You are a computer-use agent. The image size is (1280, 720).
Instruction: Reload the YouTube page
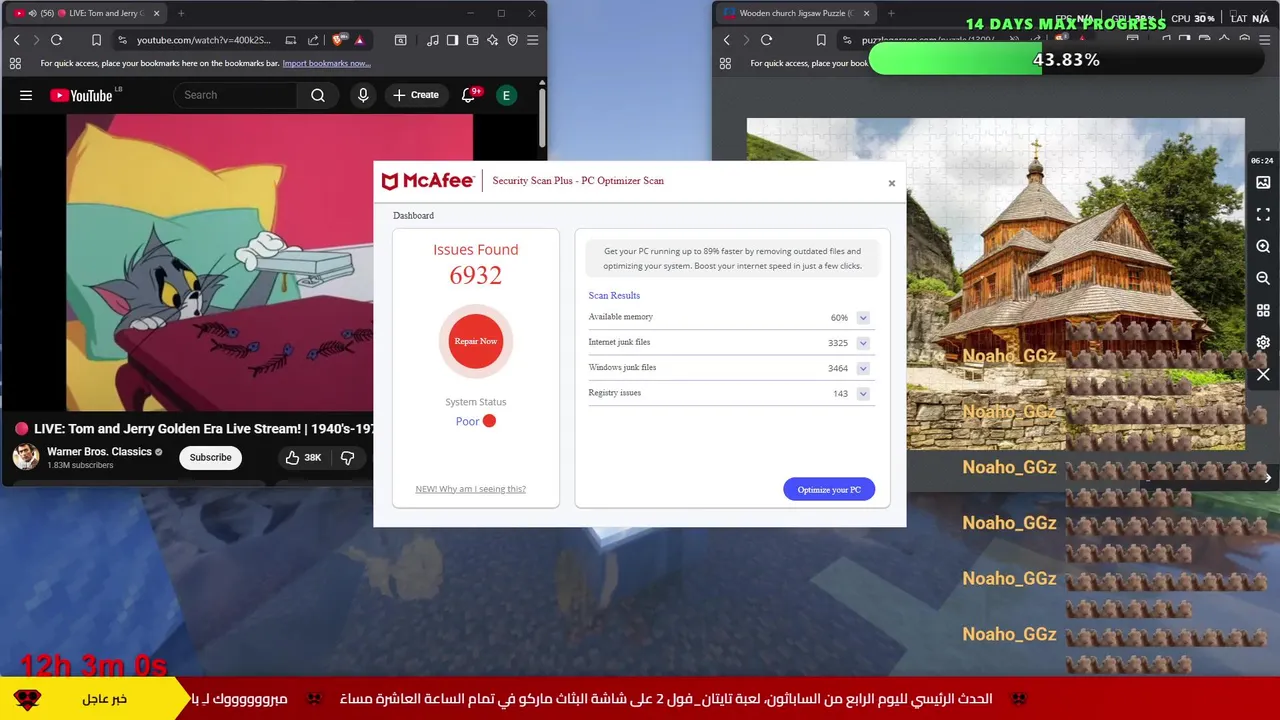57,40
